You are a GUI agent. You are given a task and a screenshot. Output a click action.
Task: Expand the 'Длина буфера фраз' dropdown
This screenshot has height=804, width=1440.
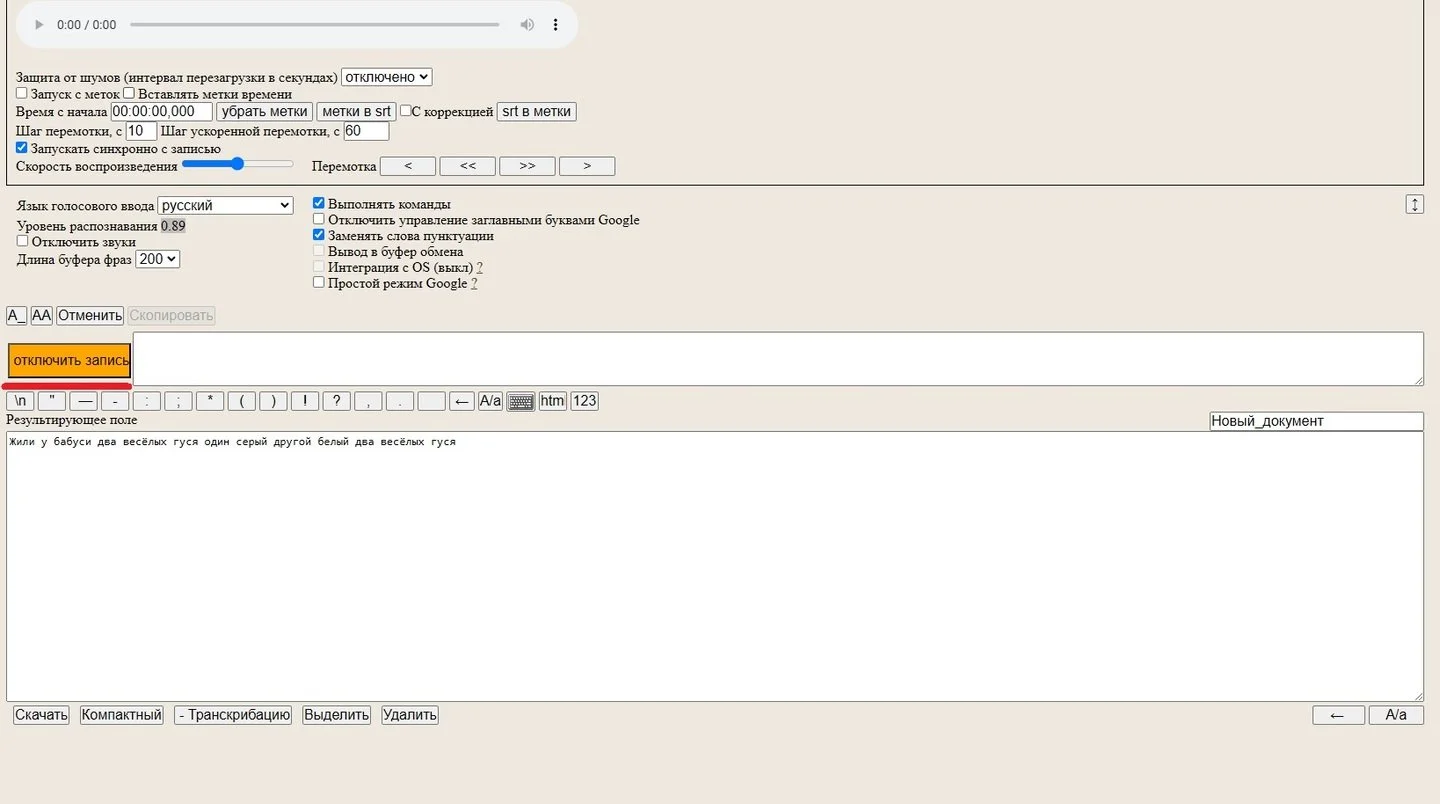point(158,259)
